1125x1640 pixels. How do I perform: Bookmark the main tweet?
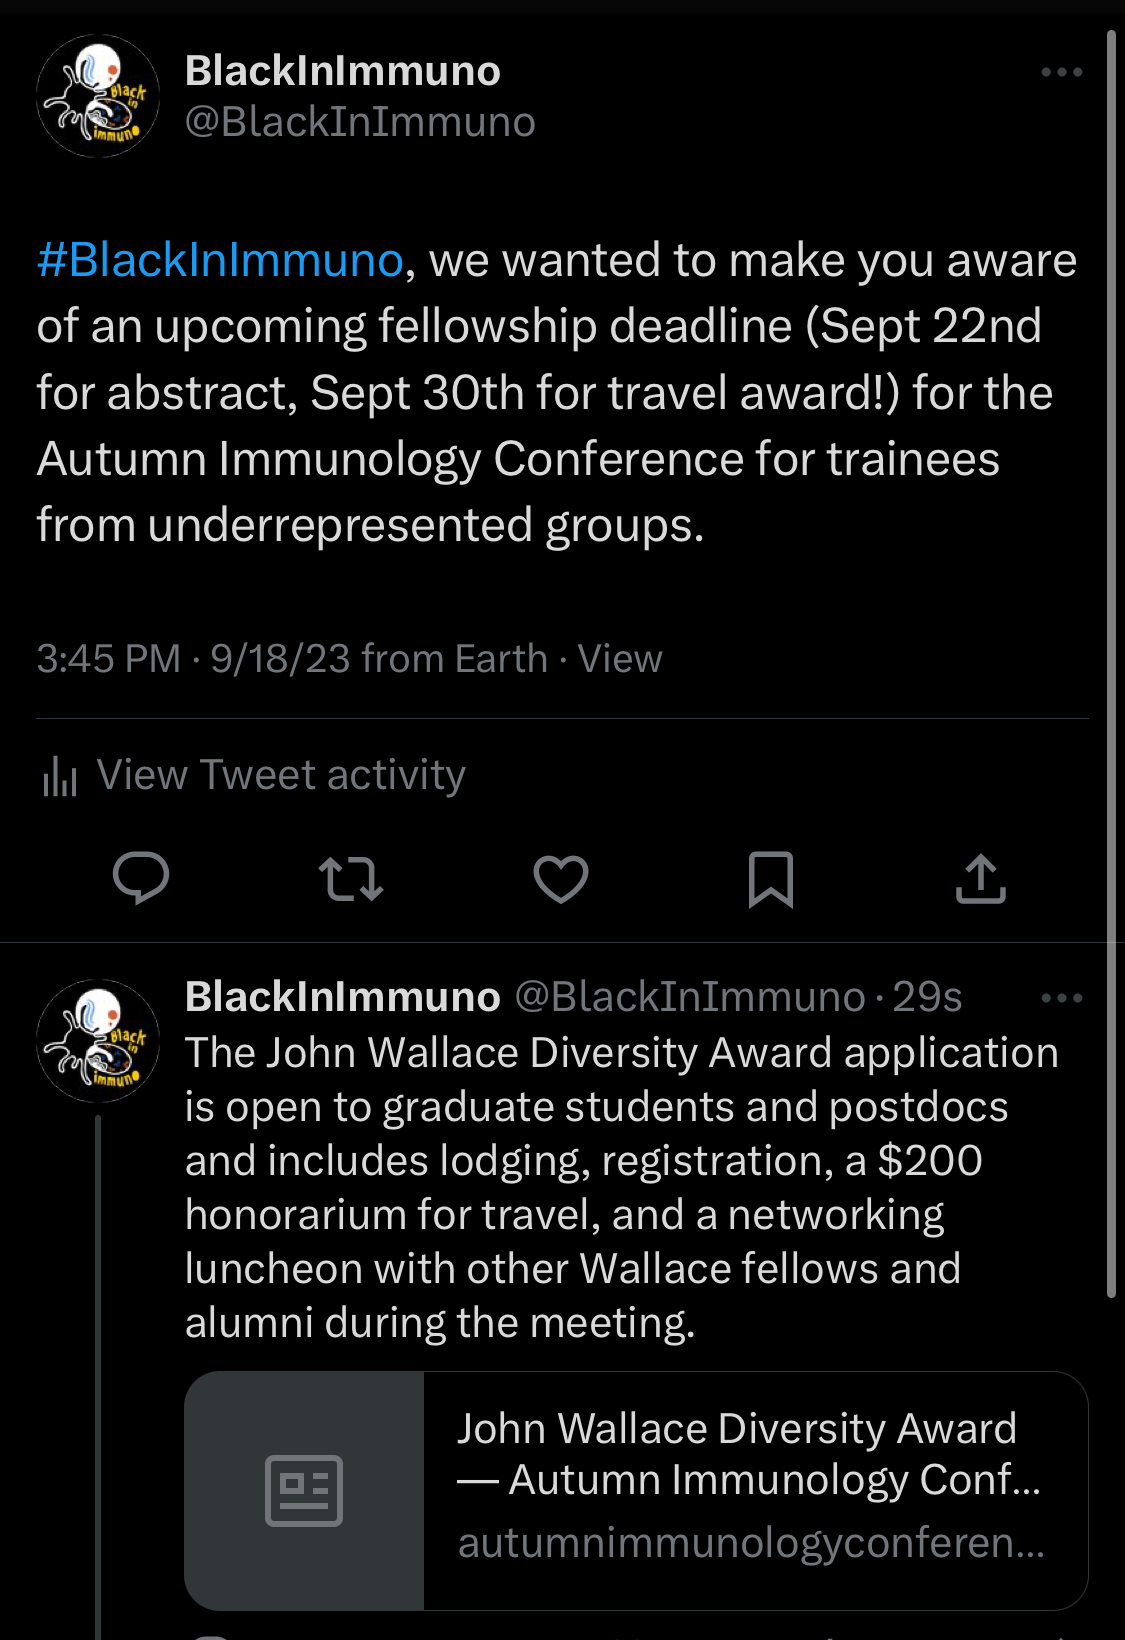(x=771, y=879)
